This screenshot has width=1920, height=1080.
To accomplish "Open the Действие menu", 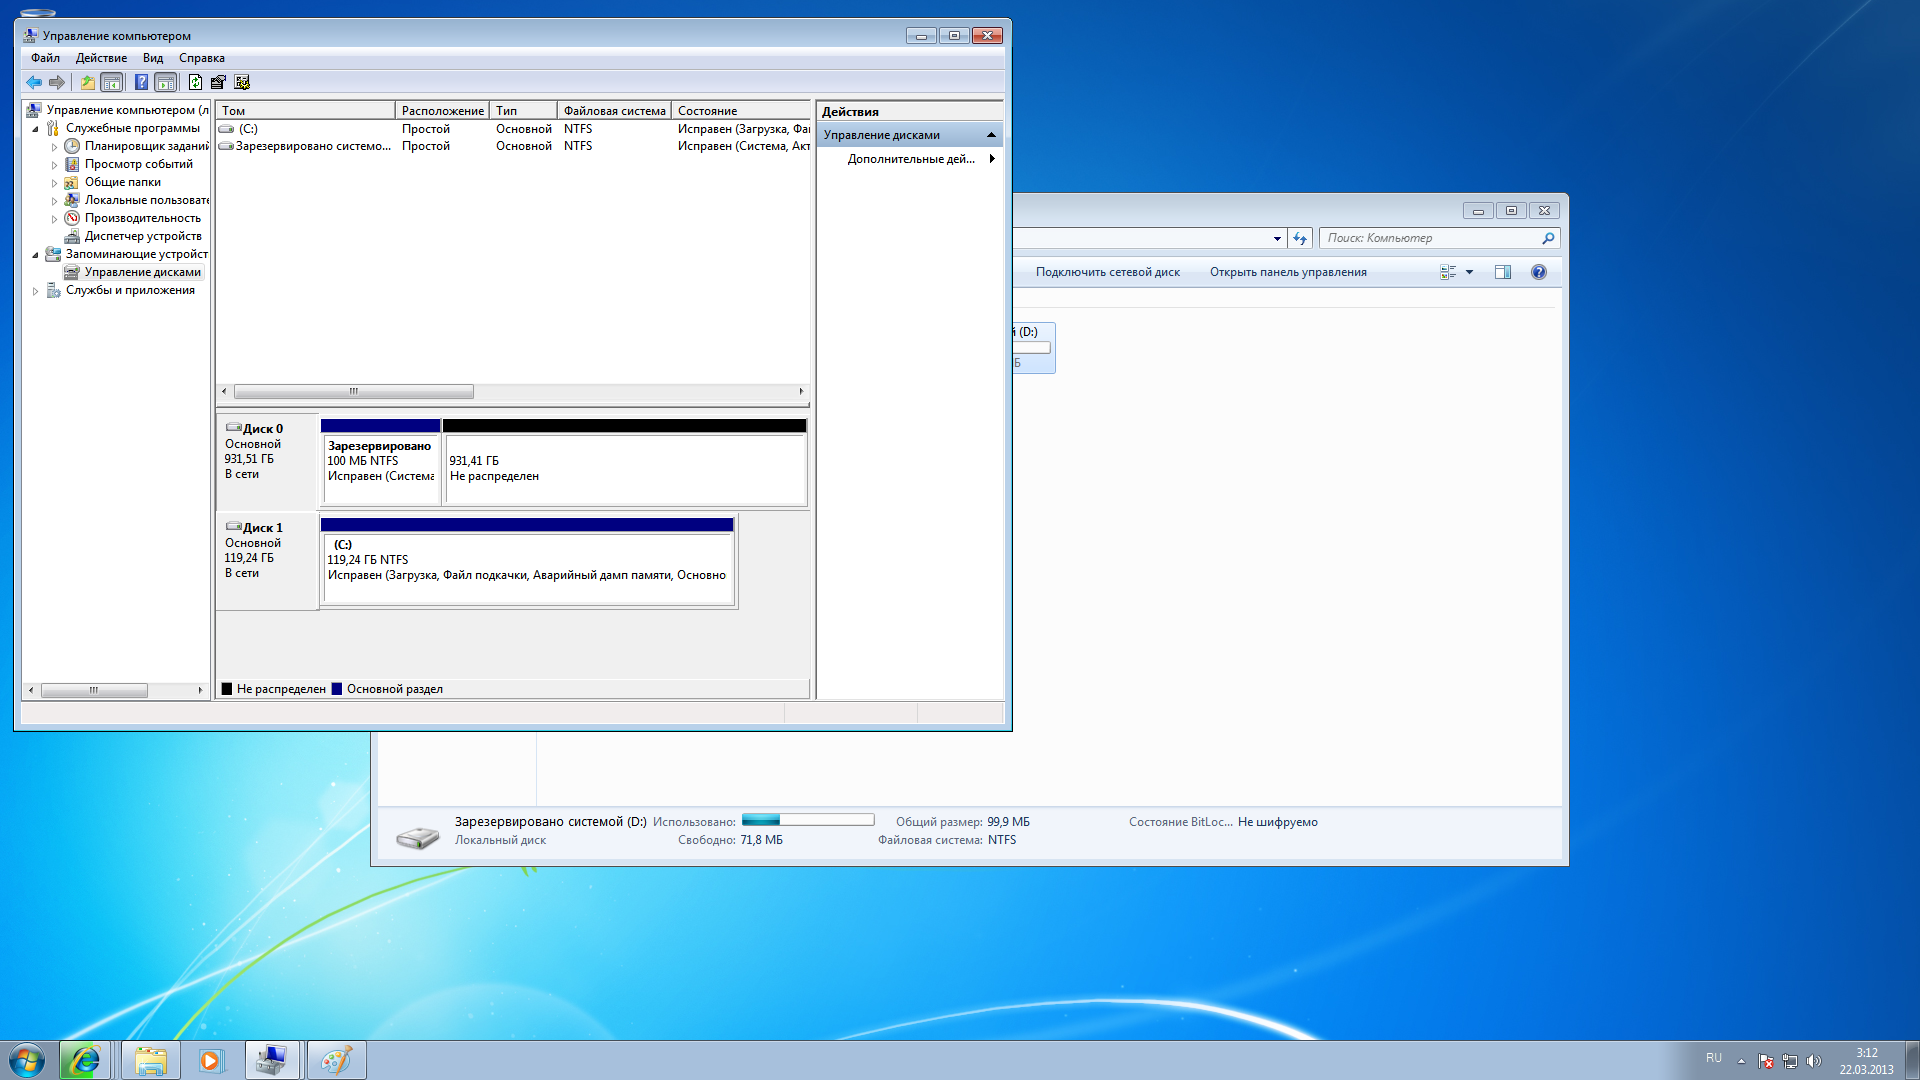I will point(101,58).
